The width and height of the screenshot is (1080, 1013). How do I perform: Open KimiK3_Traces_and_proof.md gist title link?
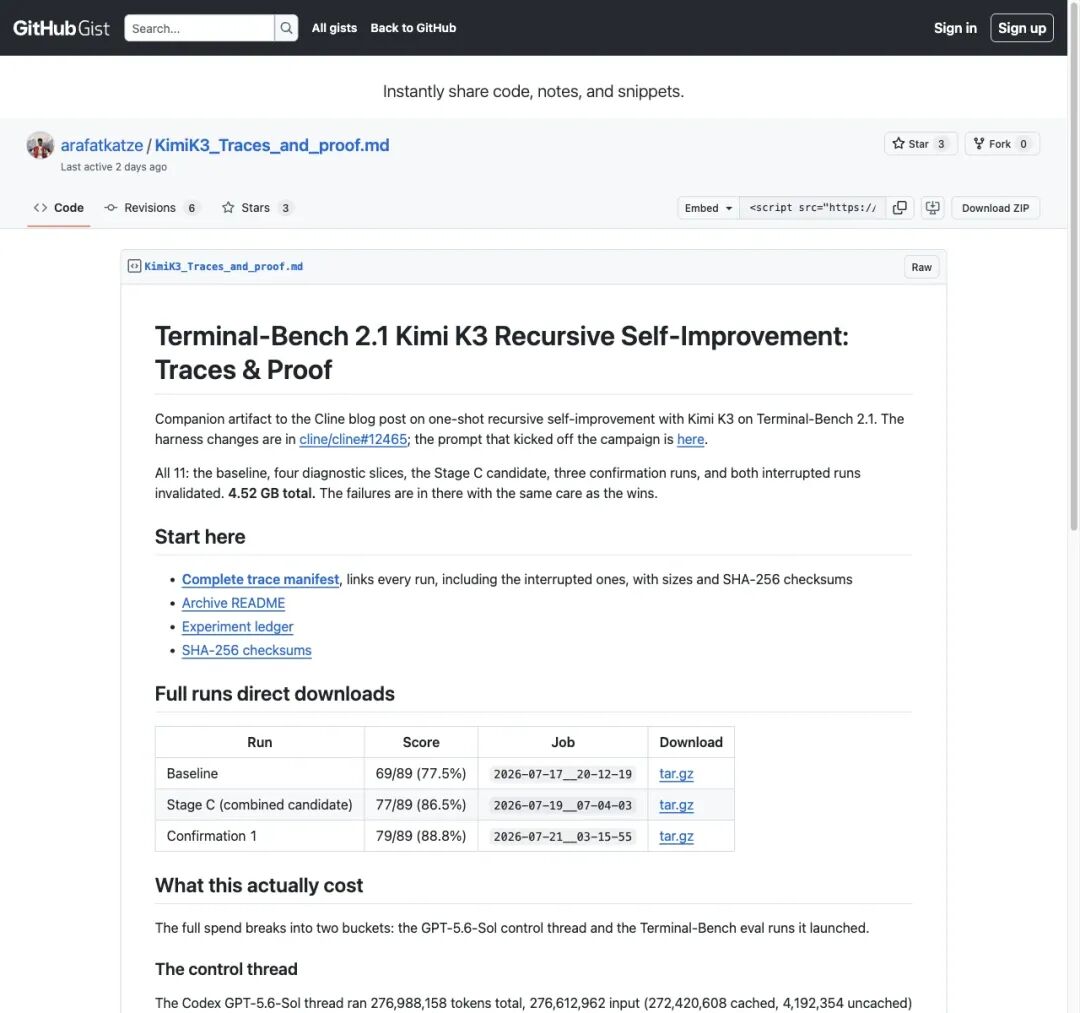(272, 145)
